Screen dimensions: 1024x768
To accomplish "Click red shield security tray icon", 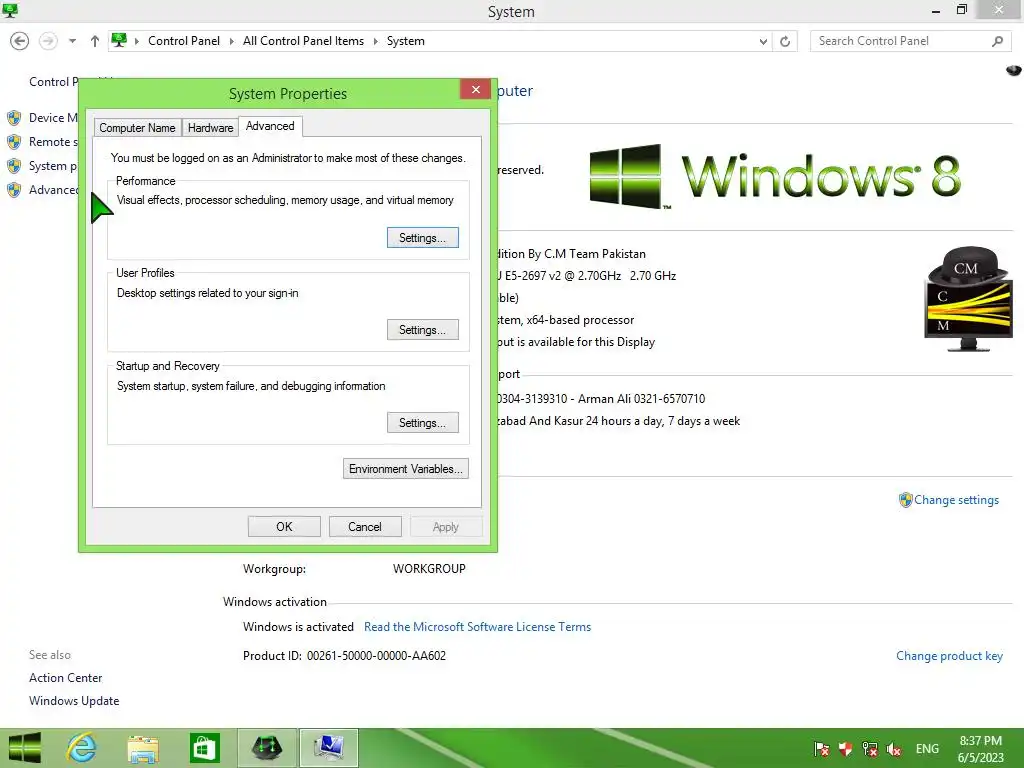I will [x=845, y=749].
